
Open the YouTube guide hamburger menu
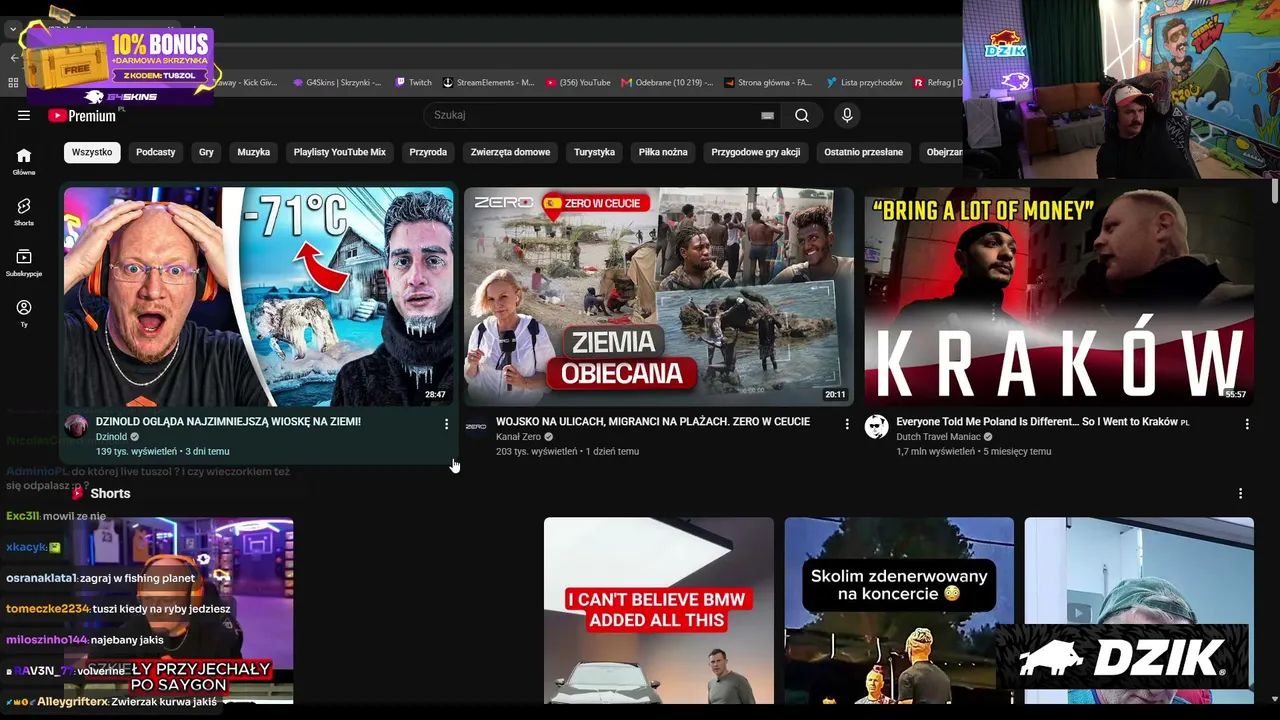pyautogui.click(x=24, y=115)
